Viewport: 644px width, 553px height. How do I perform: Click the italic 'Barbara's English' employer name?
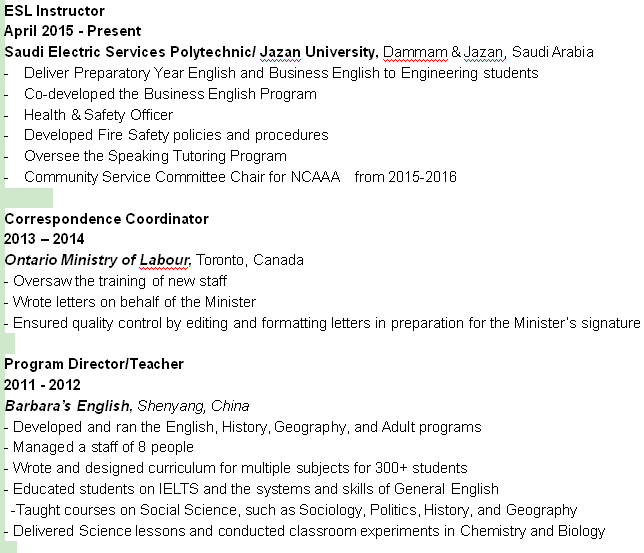[x=68, y=406]
